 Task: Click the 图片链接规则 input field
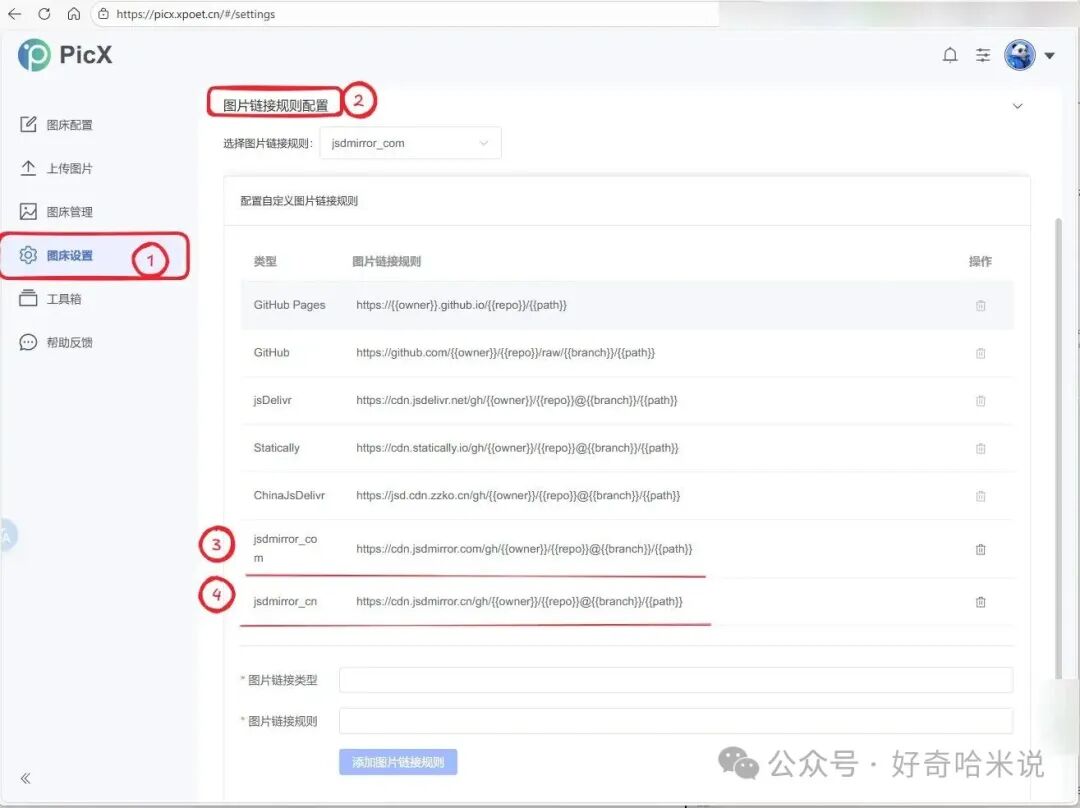pyautogui.click(x=676, y=721)
